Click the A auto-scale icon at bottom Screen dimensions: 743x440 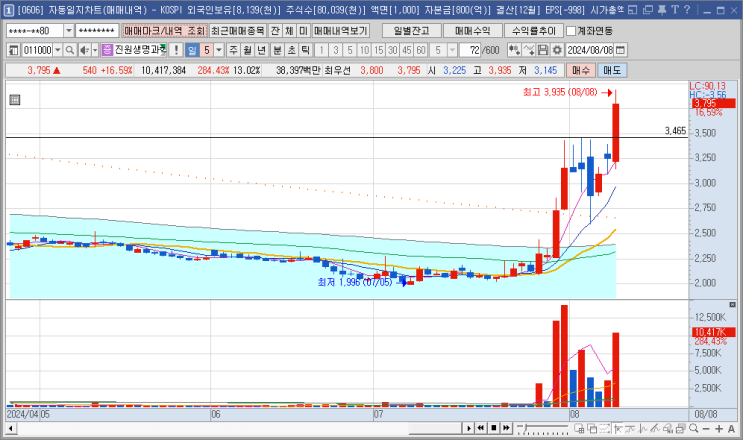pos(731,429)
